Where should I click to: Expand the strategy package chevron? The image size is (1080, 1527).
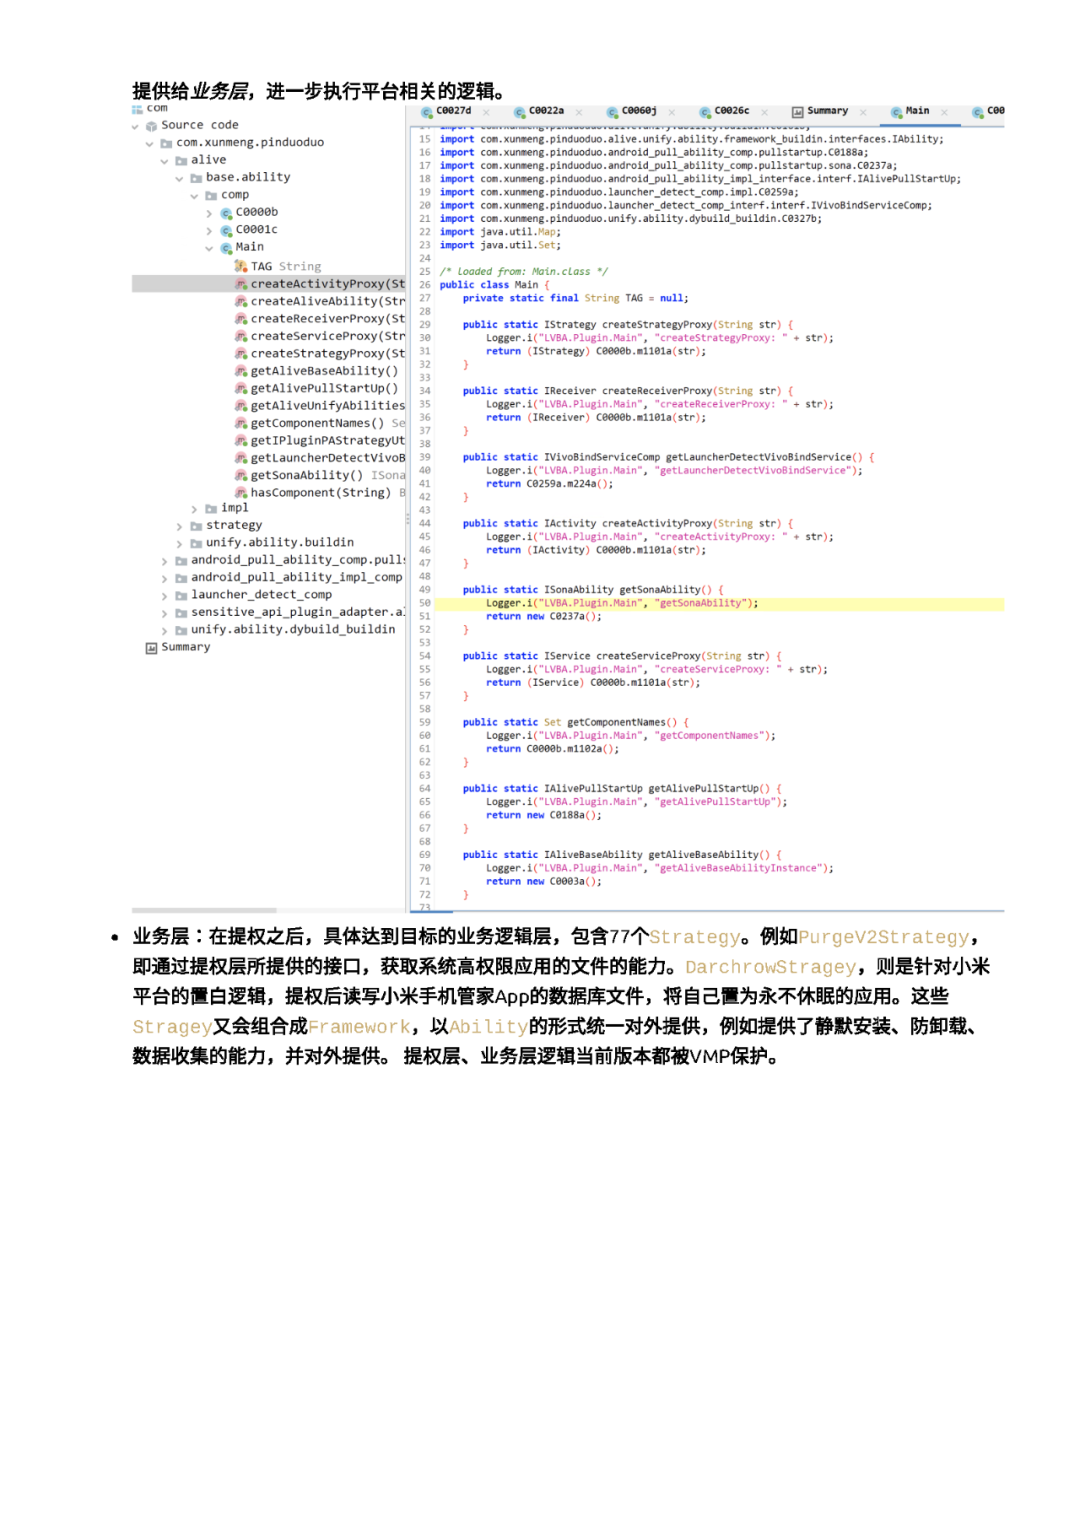tap(179, 526)
